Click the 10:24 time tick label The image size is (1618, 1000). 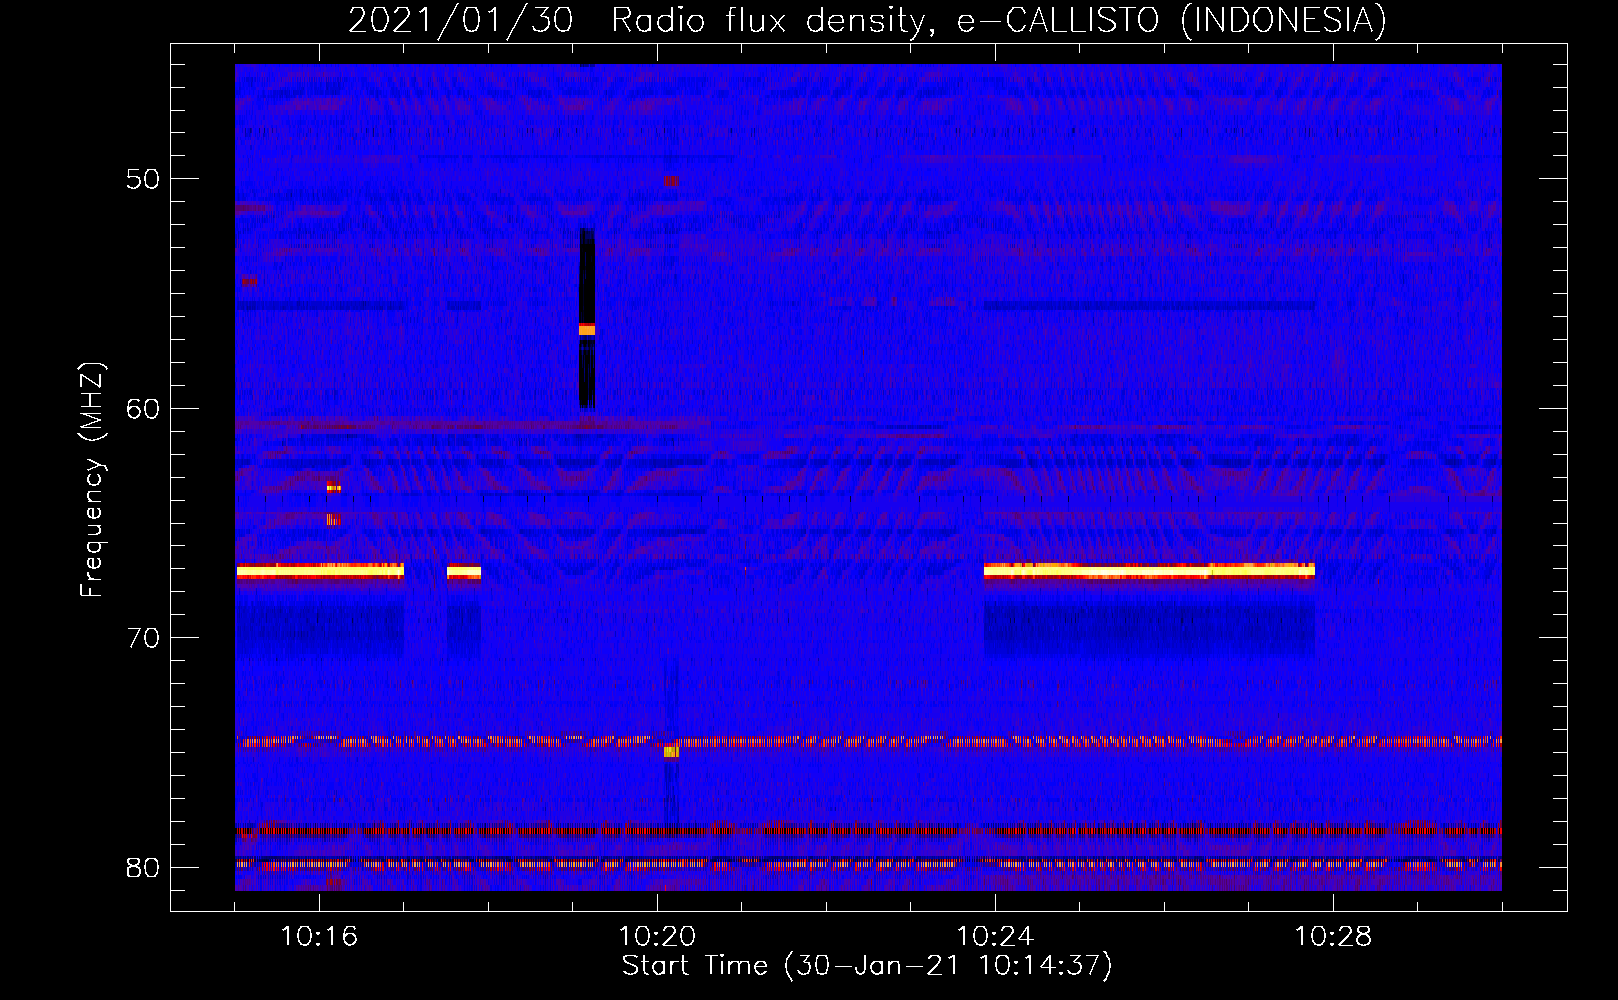point(995,936)
